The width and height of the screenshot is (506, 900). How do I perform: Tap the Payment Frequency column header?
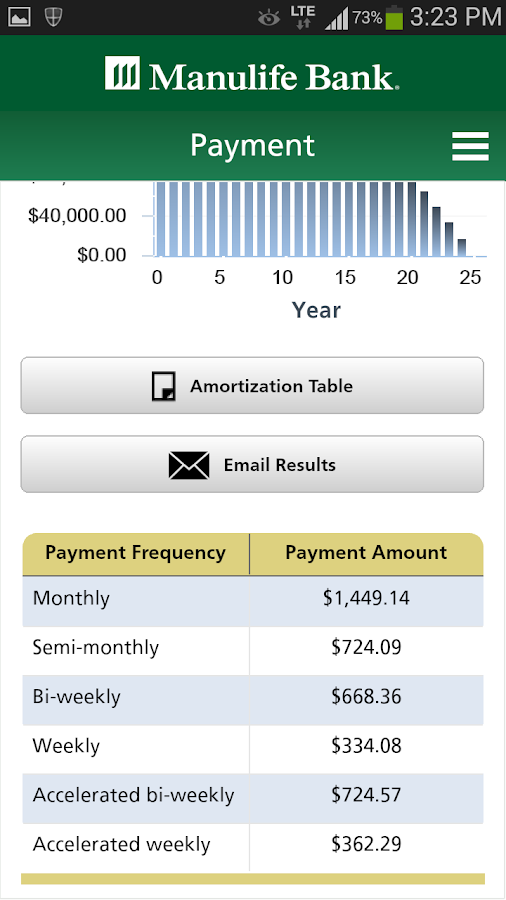135,553
